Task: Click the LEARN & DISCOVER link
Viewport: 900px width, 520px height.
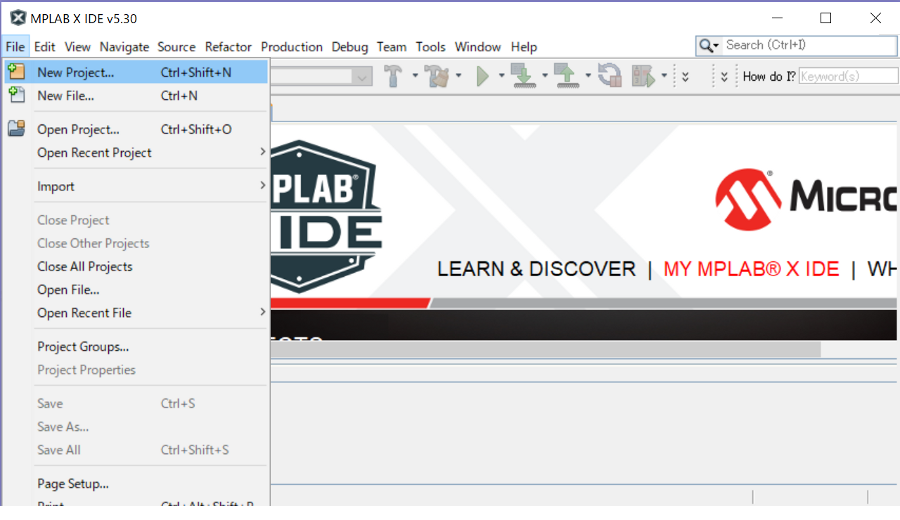Action: click(536, 269)
